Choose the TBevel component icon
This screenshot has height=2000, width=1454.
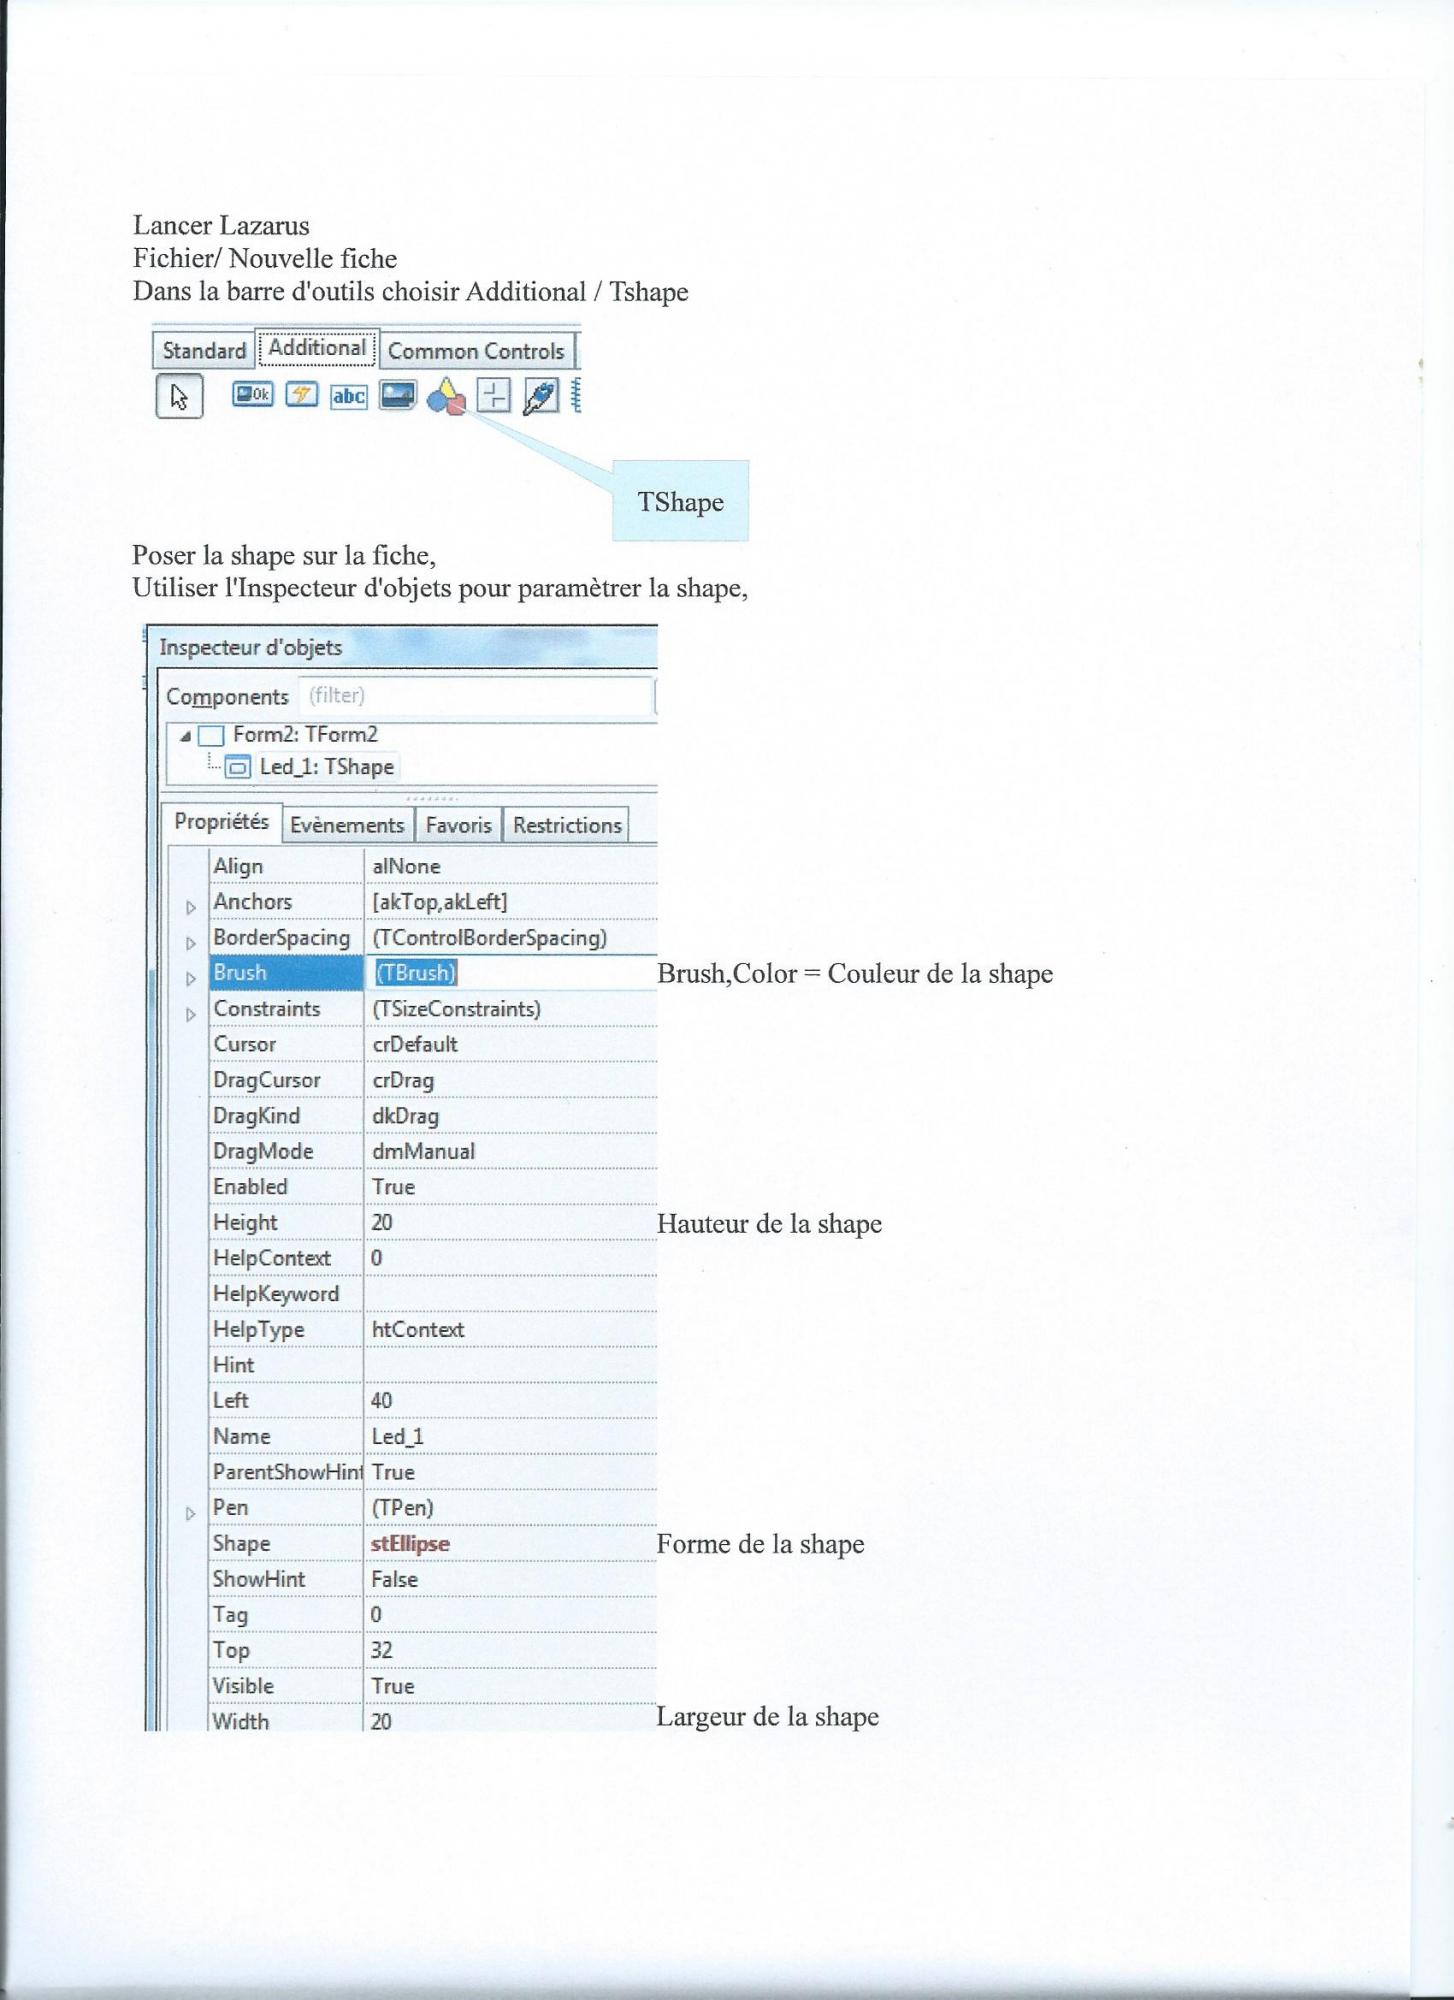494,396
